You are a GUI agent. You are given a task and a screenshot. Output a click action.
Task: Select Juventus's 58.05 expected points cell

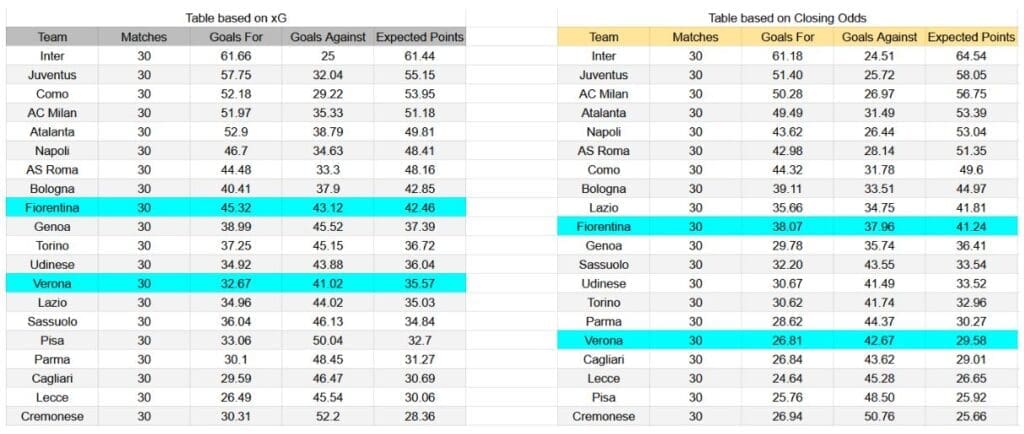point(970,75)
